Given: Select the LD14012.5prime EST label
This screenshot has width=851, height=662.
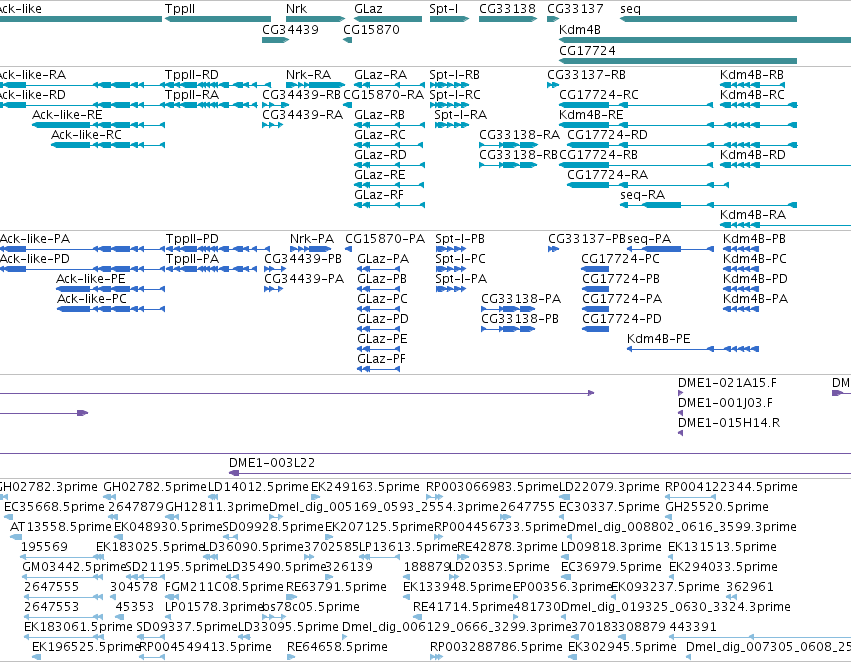Looking at the screenshot, I should pos(258,487).
